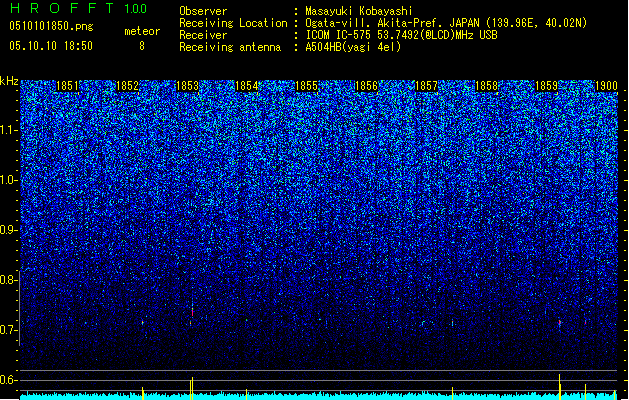The width and height of the screenshot is (629, 400).
Task: Click the 1852 time marker
Action: pos(127,86)
